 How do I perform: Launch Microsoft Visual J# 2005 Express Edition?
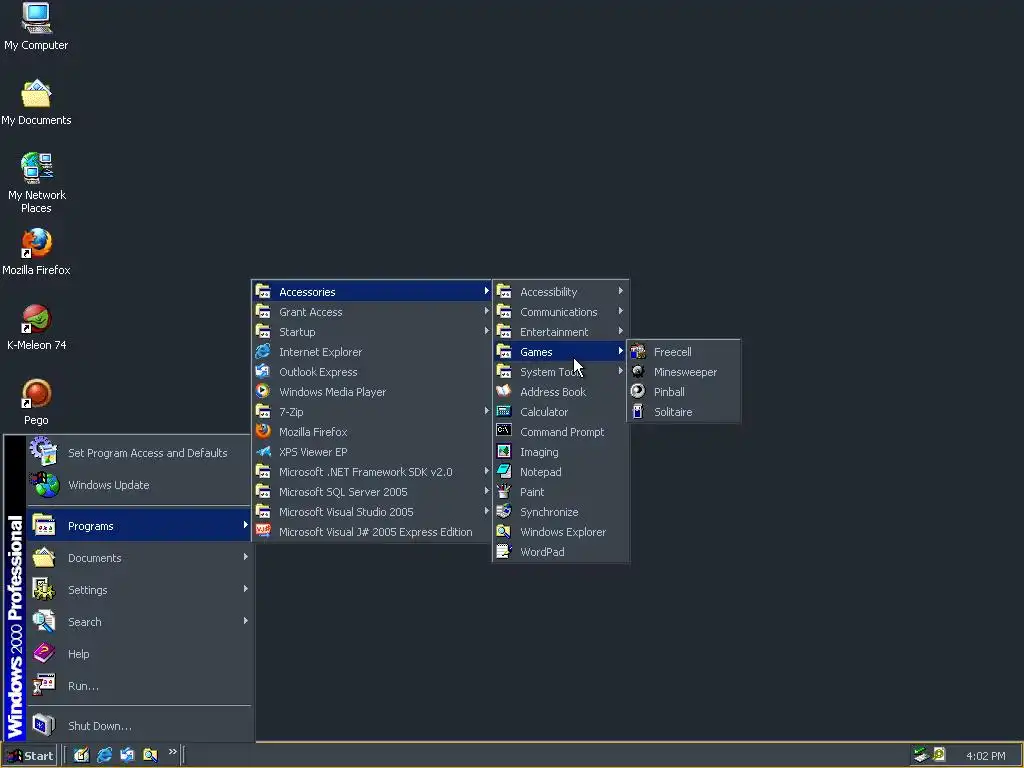click(372, 532)
